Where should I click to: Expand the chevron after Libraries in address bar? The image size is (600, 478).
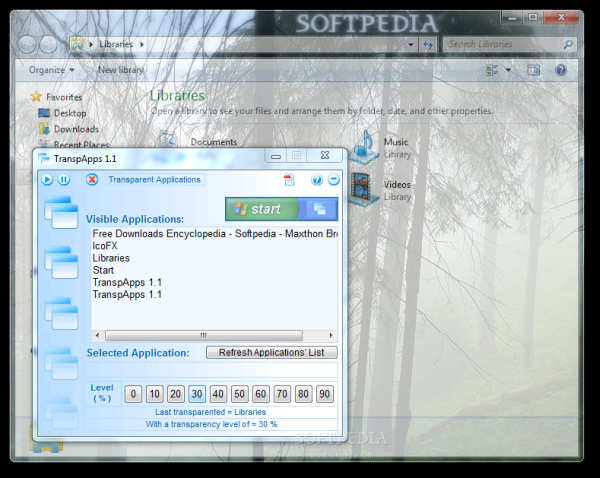click(142, 44)
